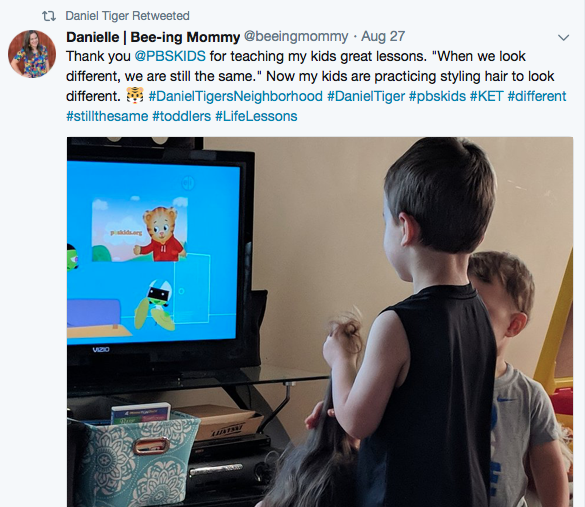Enlarge the attached photo of kids watching TV
Screen dimensions: 585x507
pos(320,322)
